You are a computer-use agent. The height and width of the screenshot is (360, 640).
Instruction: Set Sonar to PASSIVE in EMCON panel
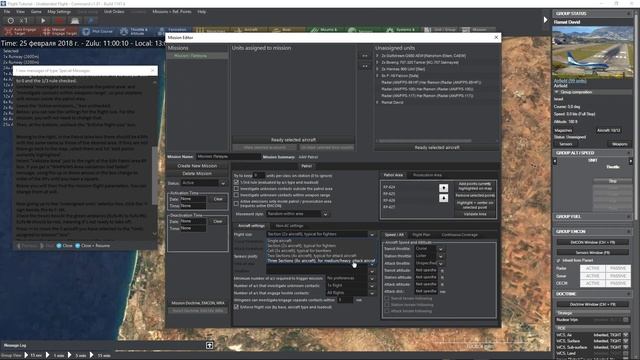click(x=618, y=276)
